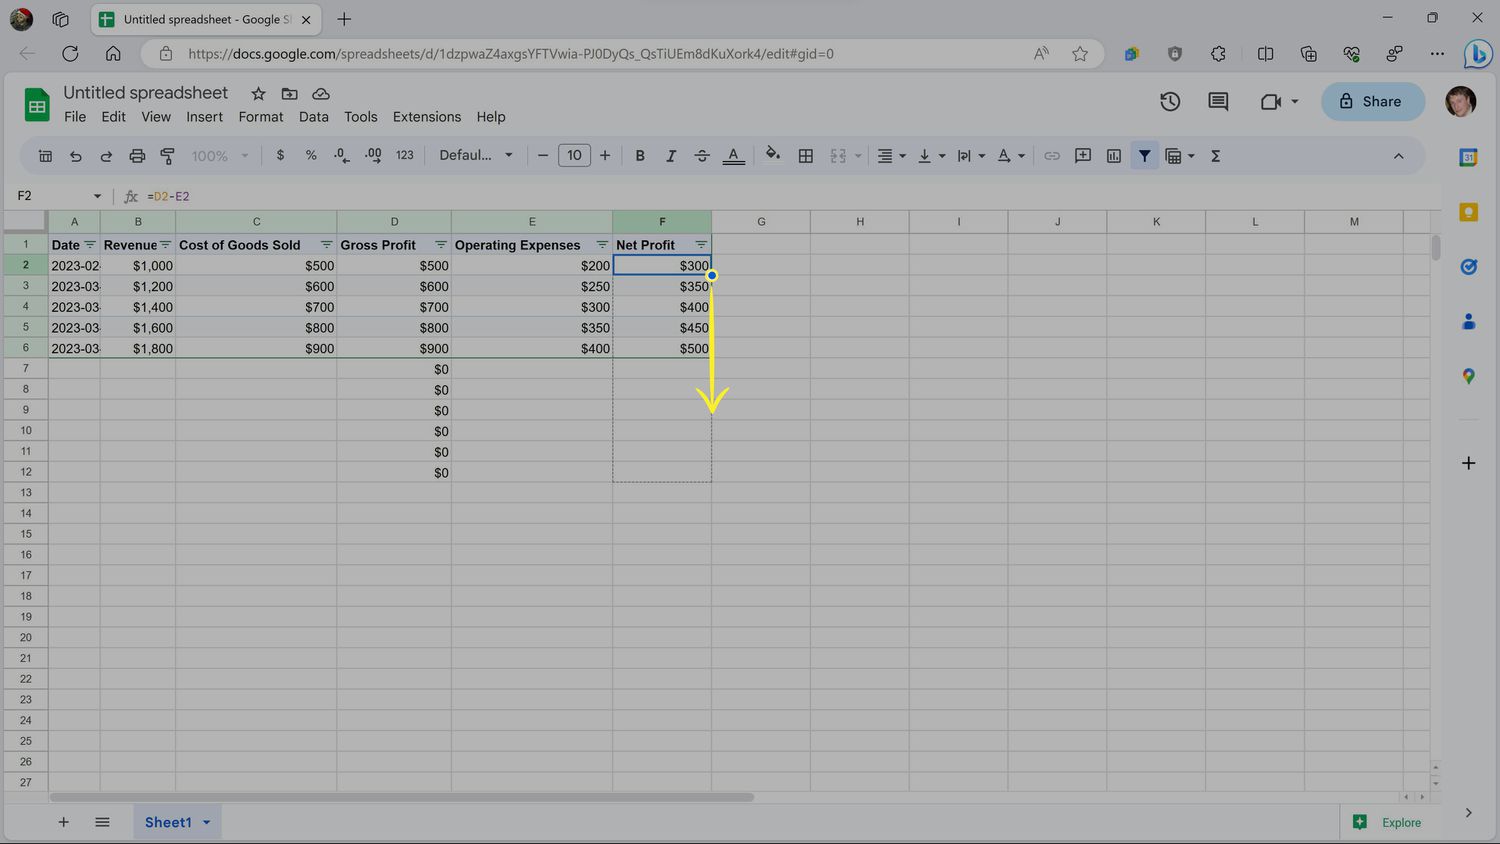Click the Paint format roller icon

(x=167, y=156)
